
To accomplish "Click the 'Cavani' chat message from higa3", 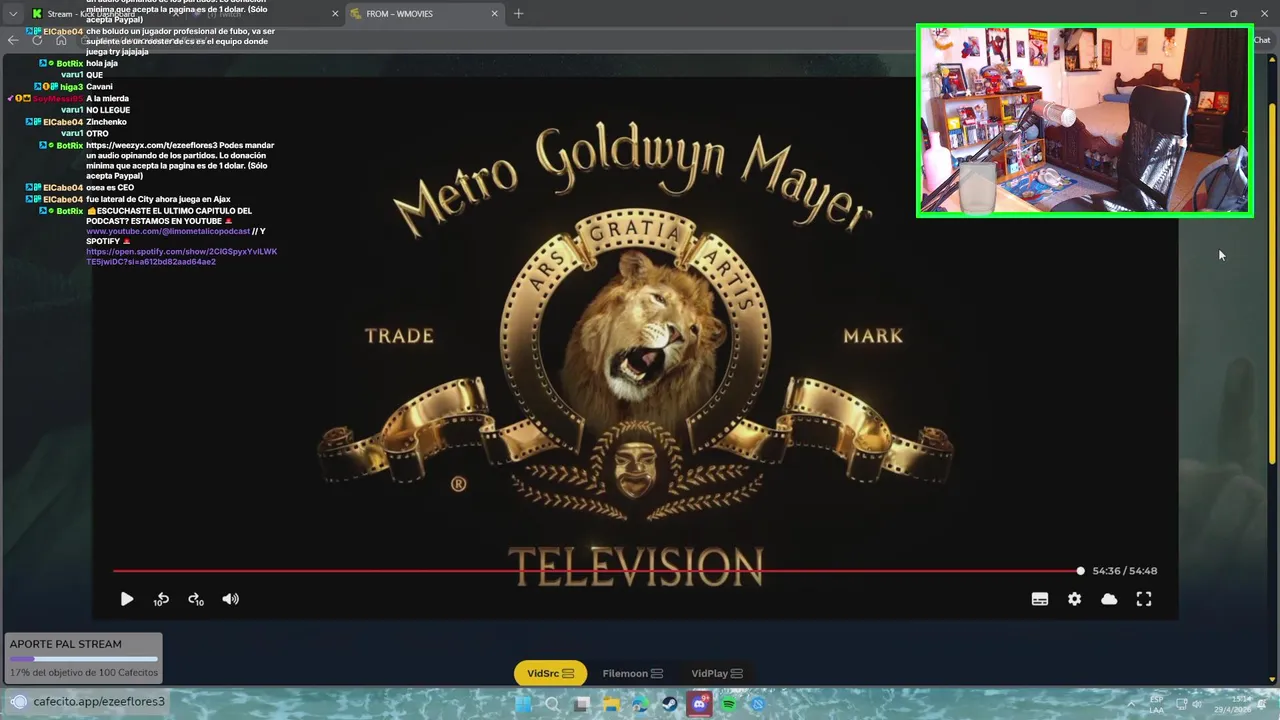I will point(99,87).
